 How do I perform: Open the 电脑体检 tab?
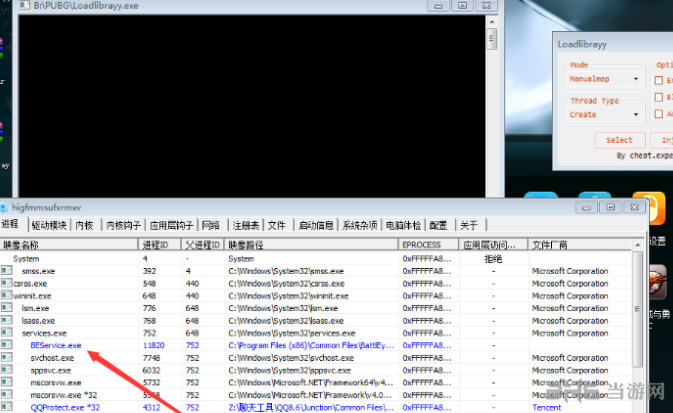click(403, 225)
